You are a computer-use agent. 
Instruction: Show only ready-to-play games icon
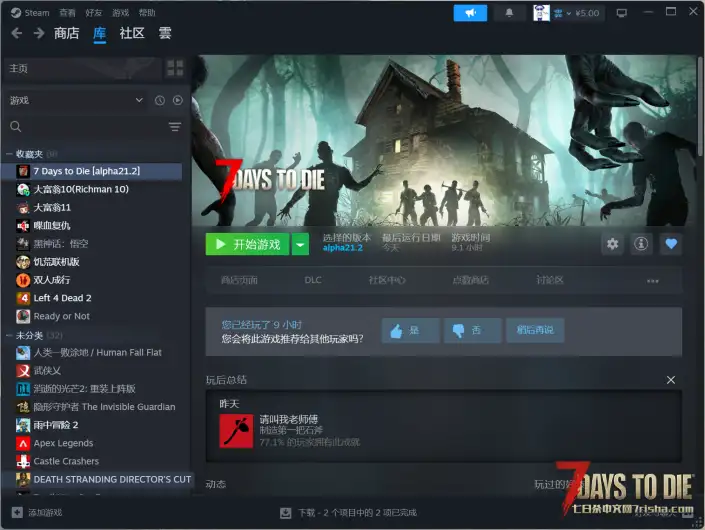178,101
